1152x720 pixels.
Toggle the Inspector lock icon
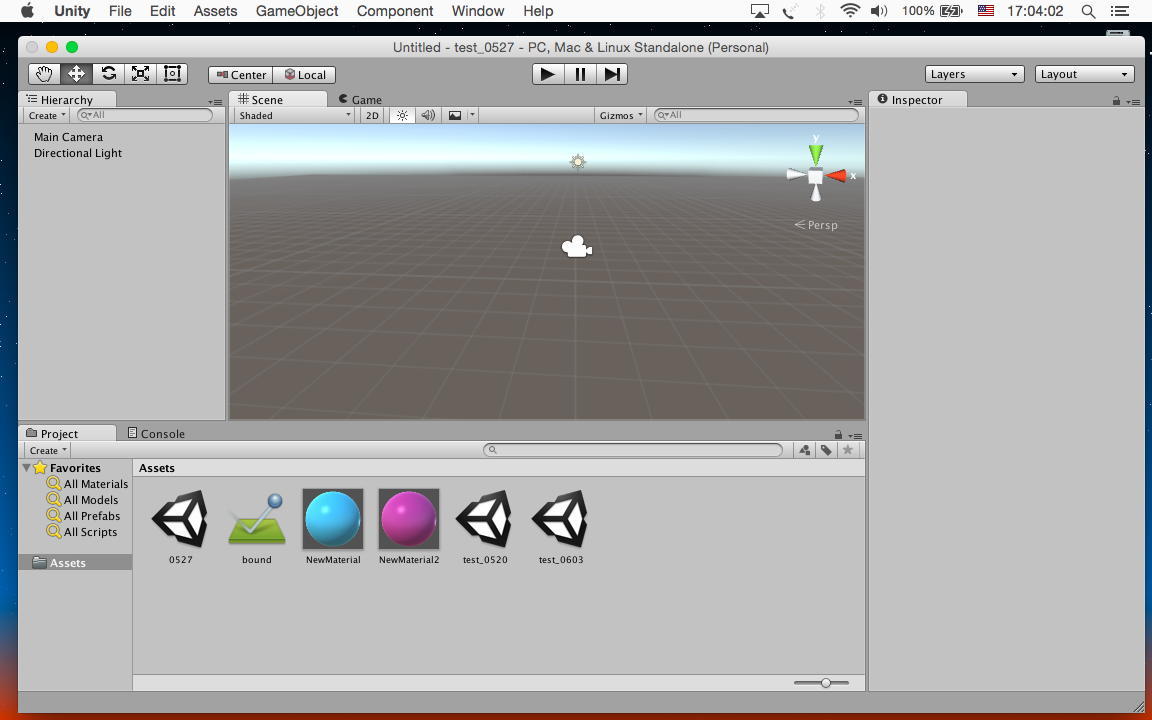tap(1116, 101)
